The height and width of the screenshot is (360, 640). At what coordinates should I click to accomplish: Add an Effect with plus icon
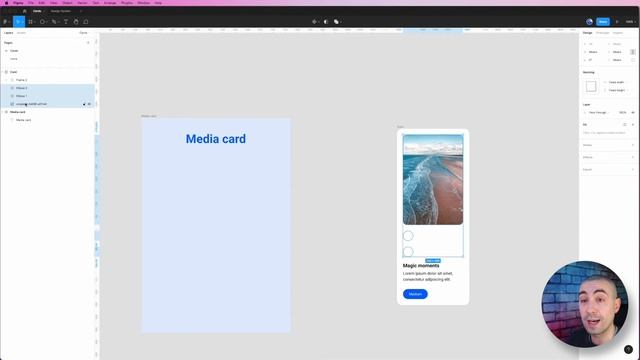(x=633, y=157)
